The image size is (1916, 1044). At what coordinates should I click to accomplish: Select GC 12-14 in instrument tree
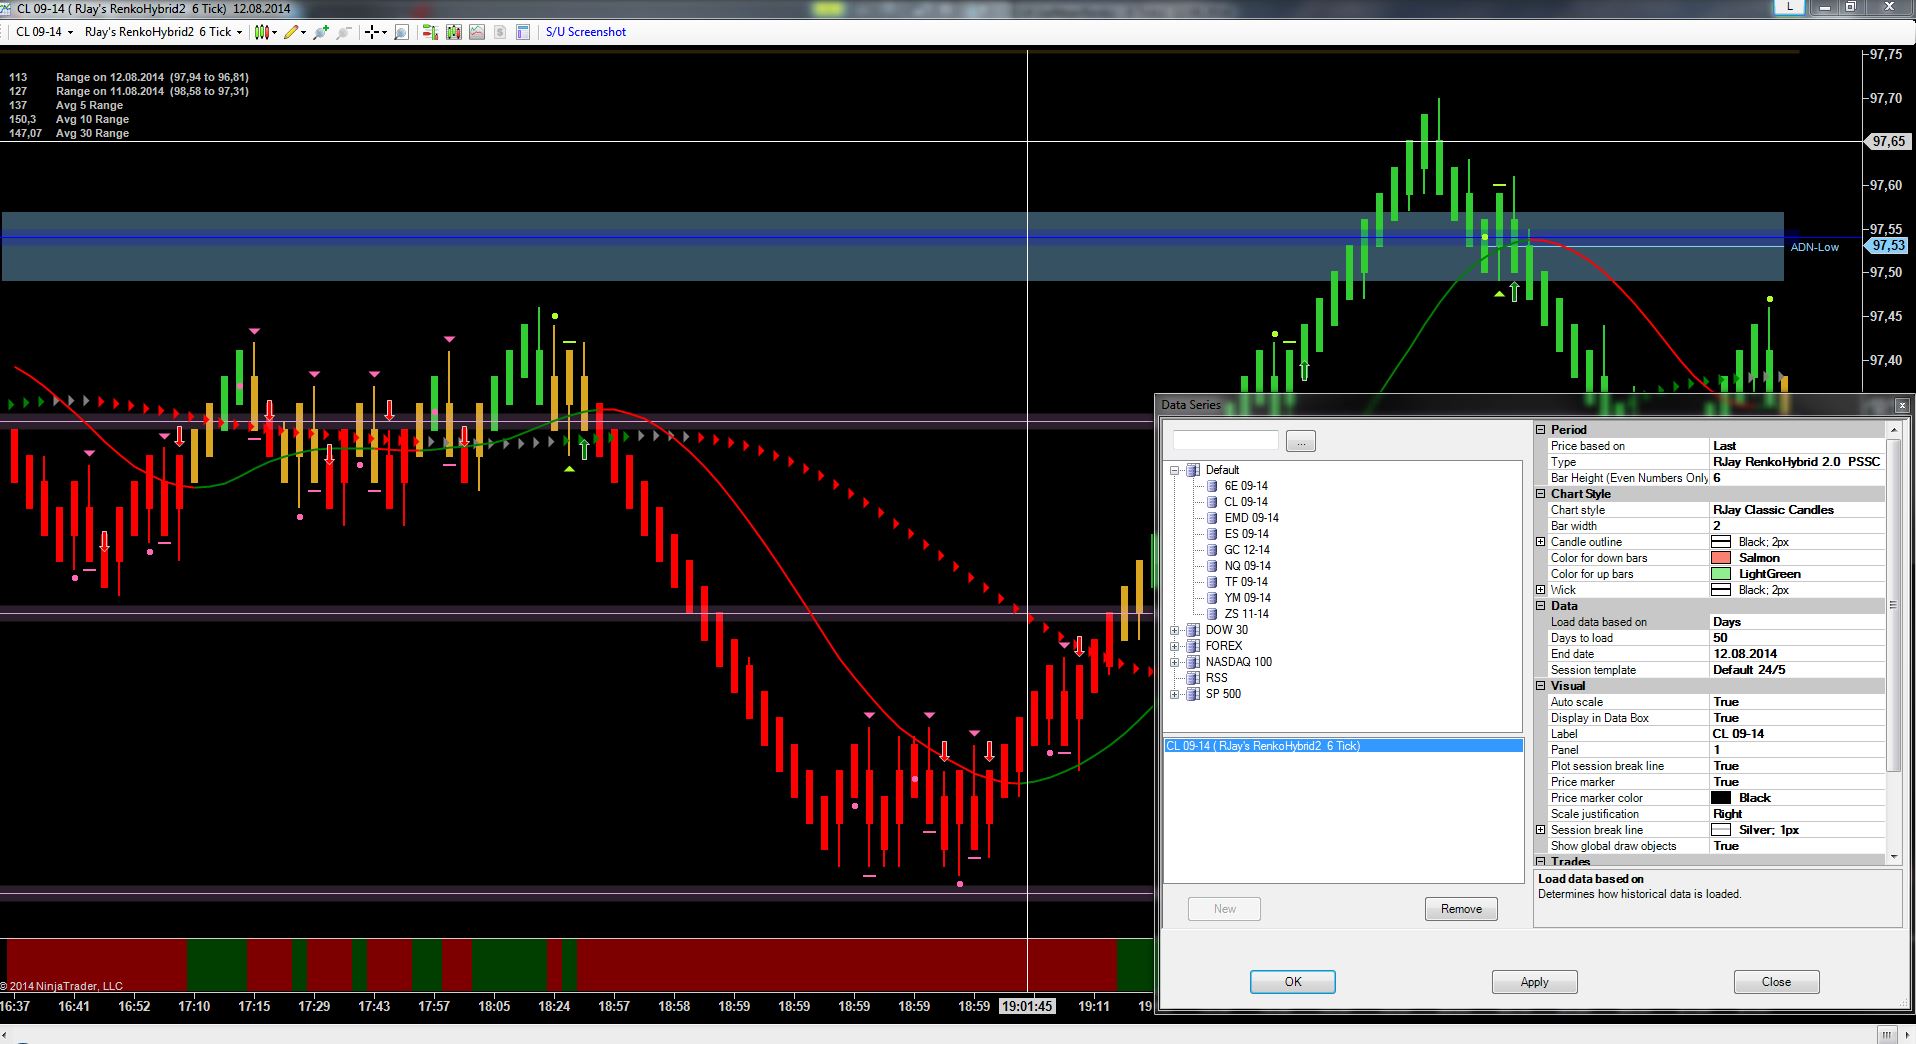(x=1247, y=550)
